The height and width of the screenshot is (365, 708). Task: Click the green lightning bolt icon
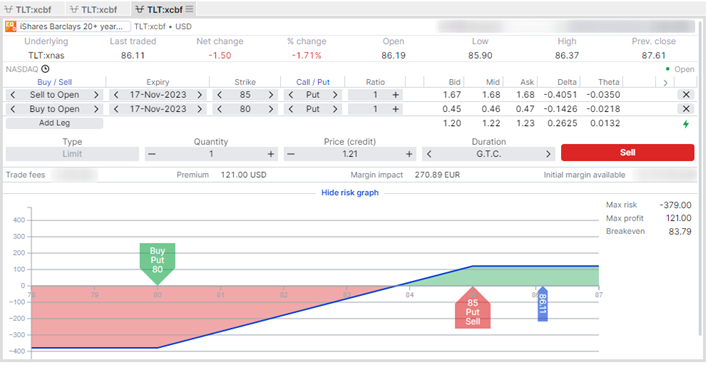686,124
